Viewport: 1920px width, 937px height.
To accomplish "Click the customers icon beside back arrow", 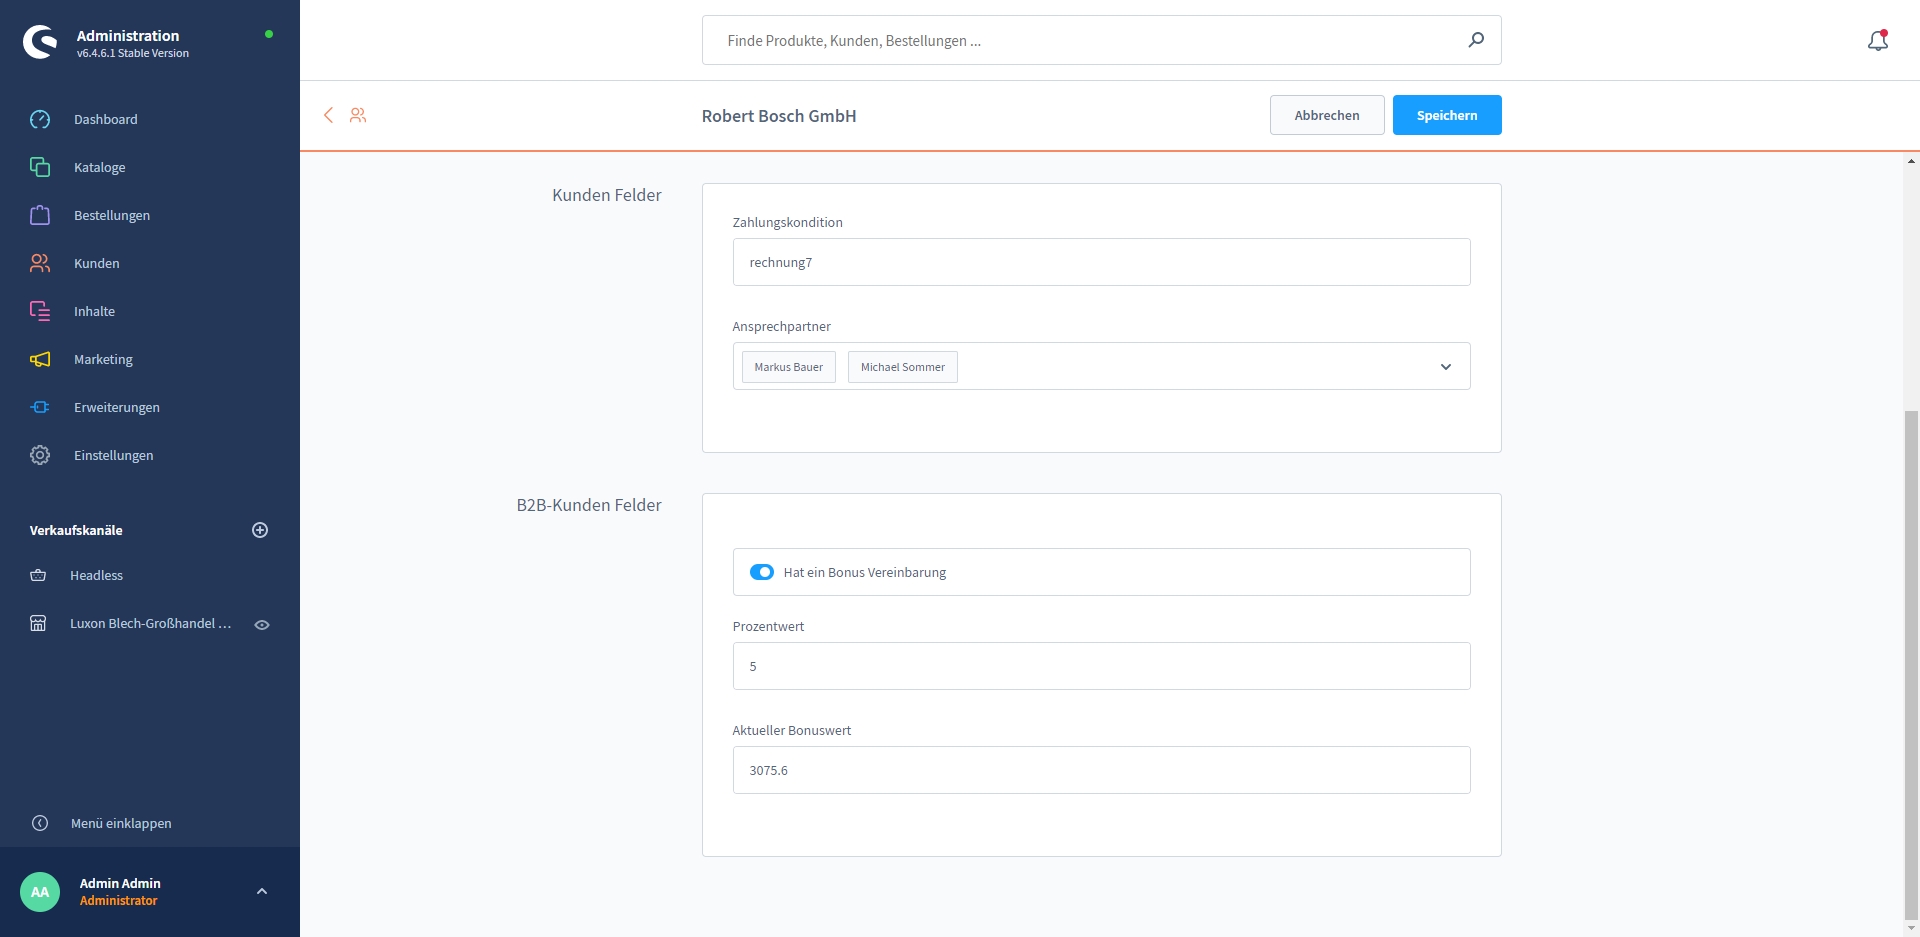I will (x=358, y=115).
